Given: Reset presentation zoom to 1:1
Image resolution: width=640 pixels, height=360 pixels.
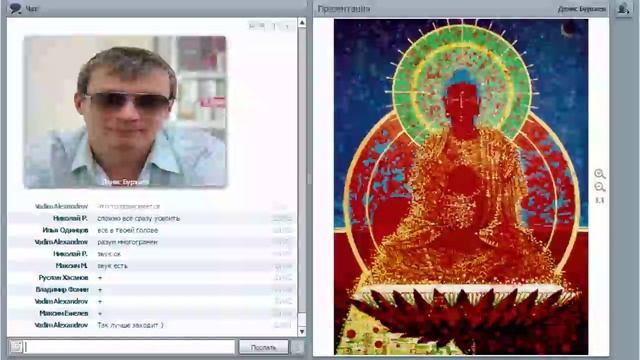Looking at the screenshot, I should pos(599,200).
